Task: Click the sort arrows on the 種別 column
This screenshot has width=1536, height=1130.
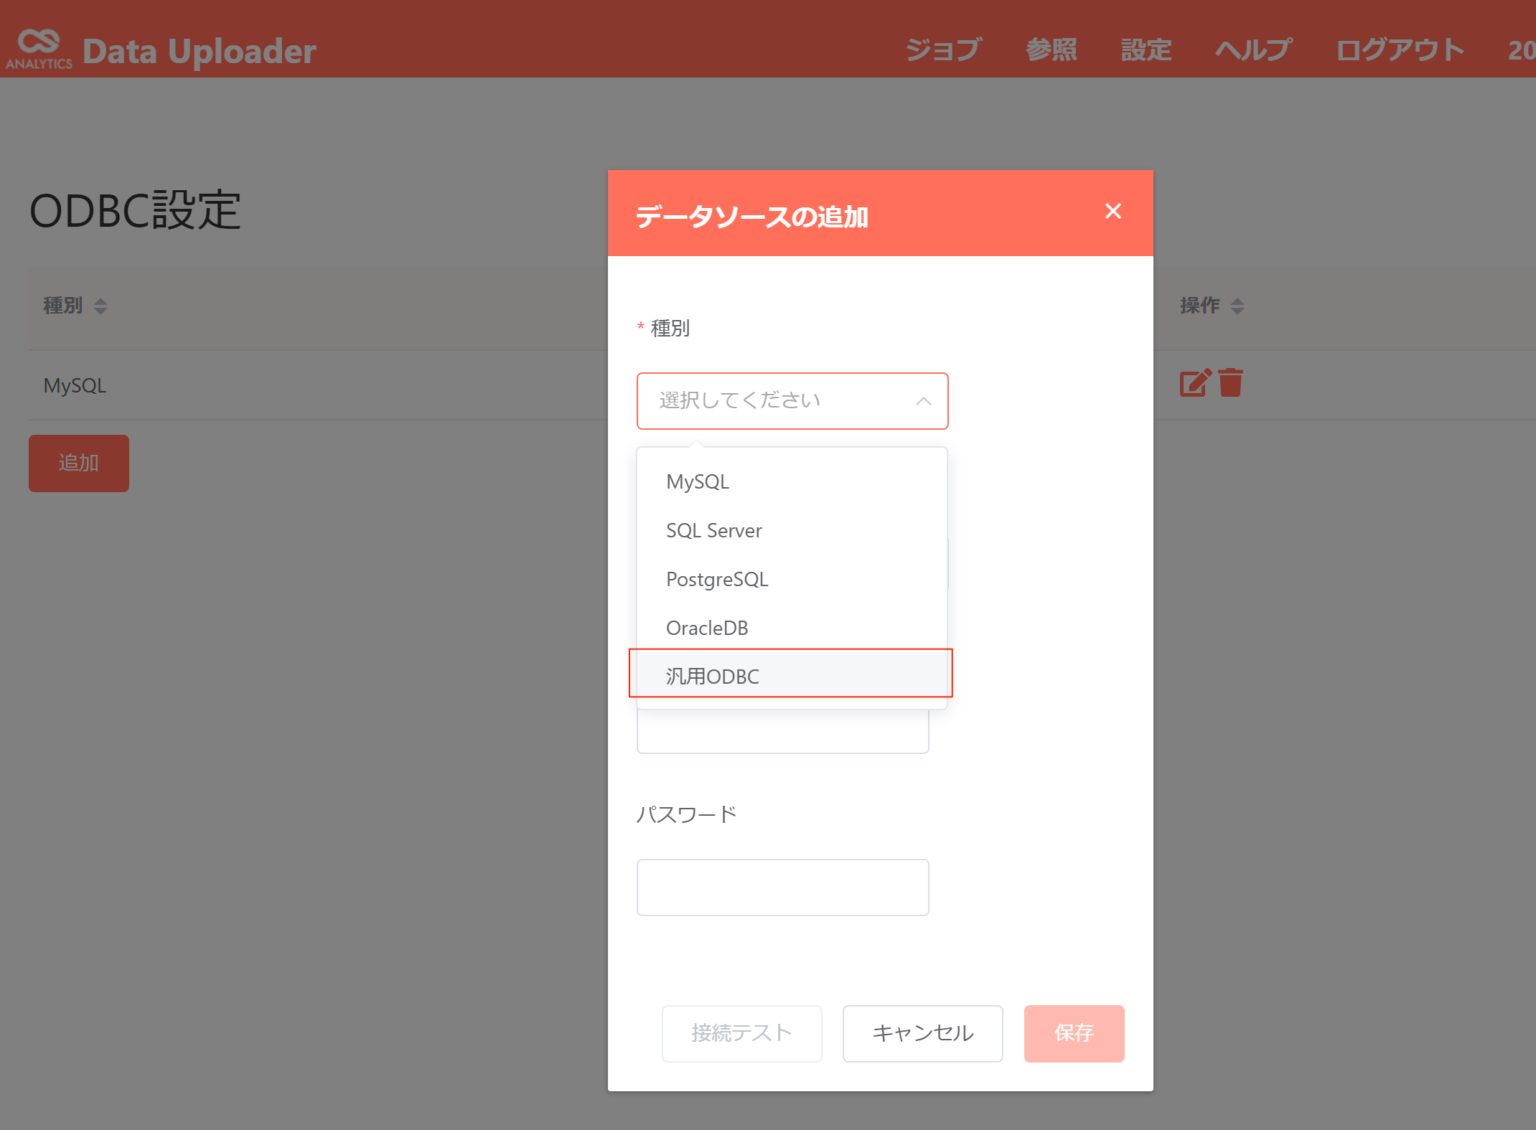Action: pos(100,306)
